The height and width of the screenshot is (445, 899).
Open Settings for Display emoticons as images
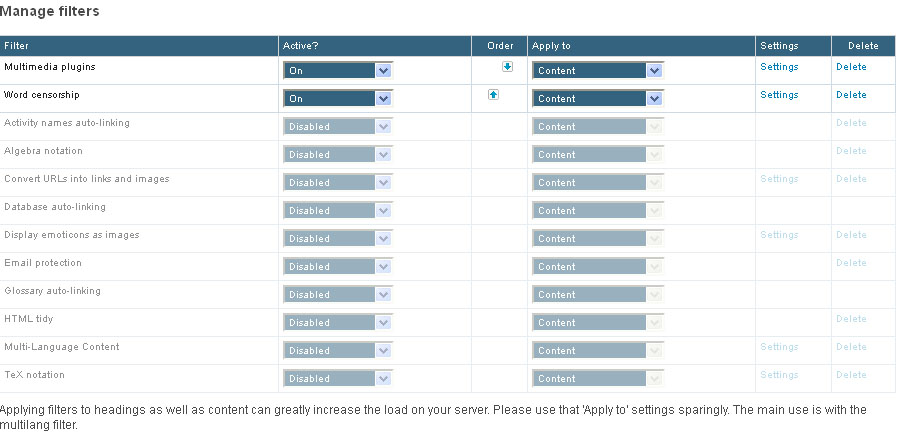click(x=779, y=235)
